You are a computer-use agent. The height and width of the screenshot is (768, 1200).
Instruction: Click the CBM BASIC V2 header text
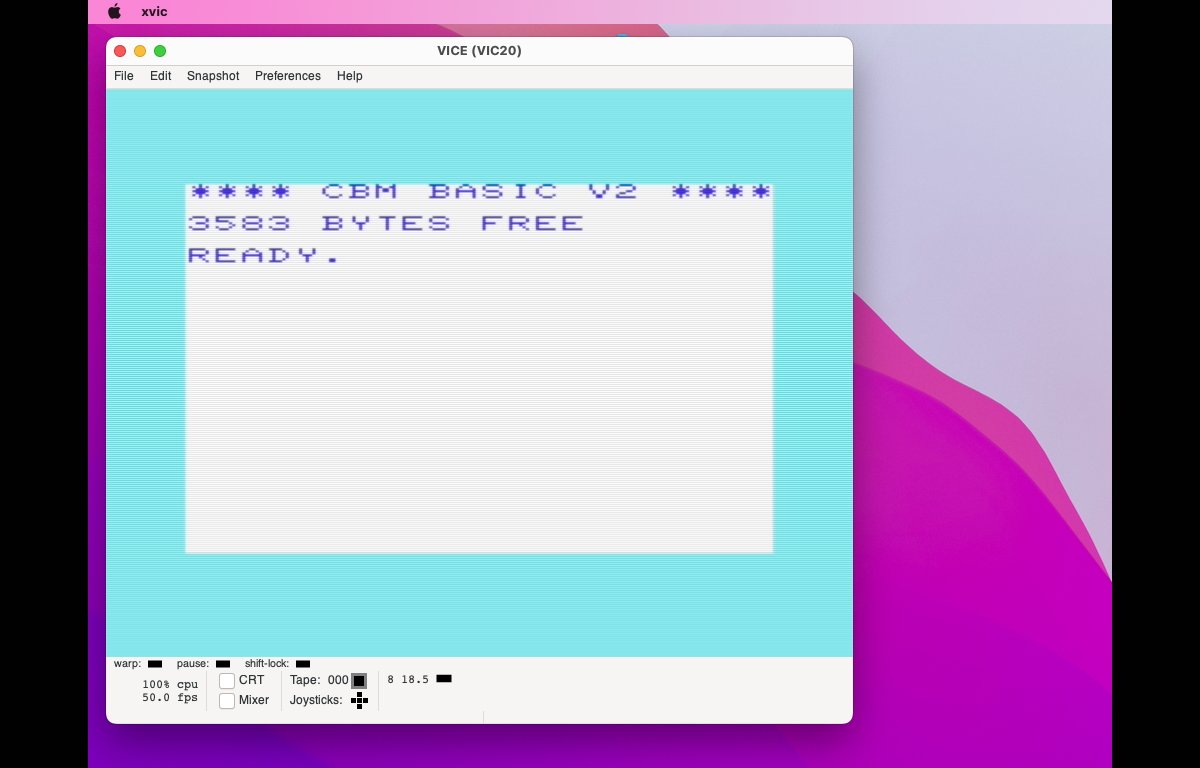(479, 191)
